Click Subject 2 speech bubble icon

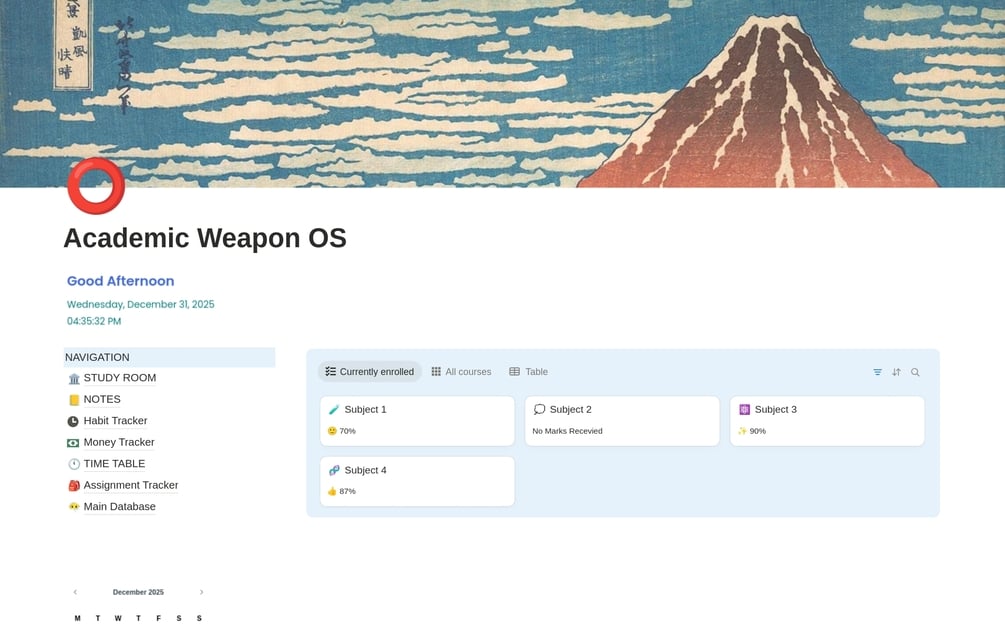pyautogui.click(x=539, y=409)
